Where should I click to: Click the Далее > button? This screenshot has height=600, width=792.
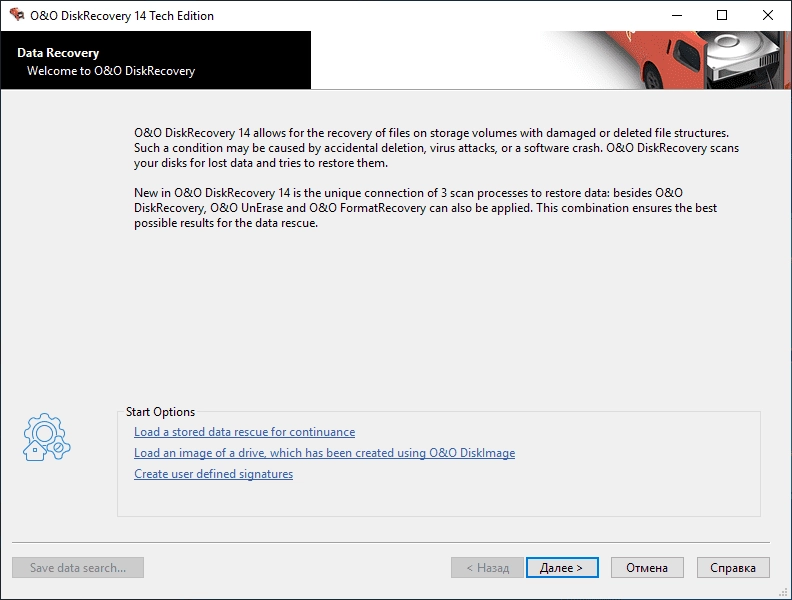(x=562, y=568)
